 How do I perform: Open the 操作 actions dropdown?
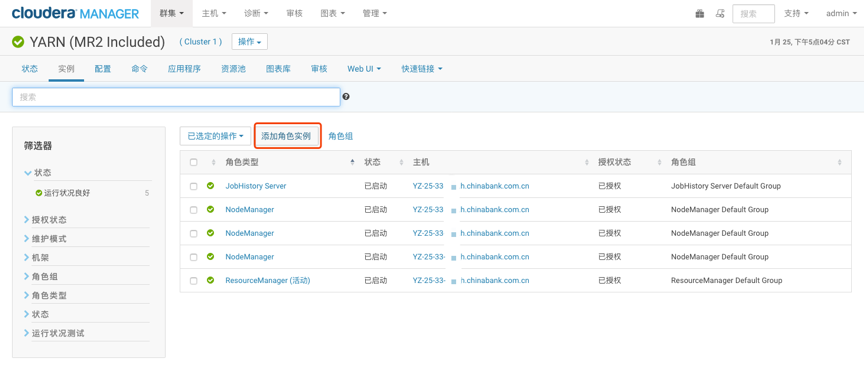[x=250, y=41]
